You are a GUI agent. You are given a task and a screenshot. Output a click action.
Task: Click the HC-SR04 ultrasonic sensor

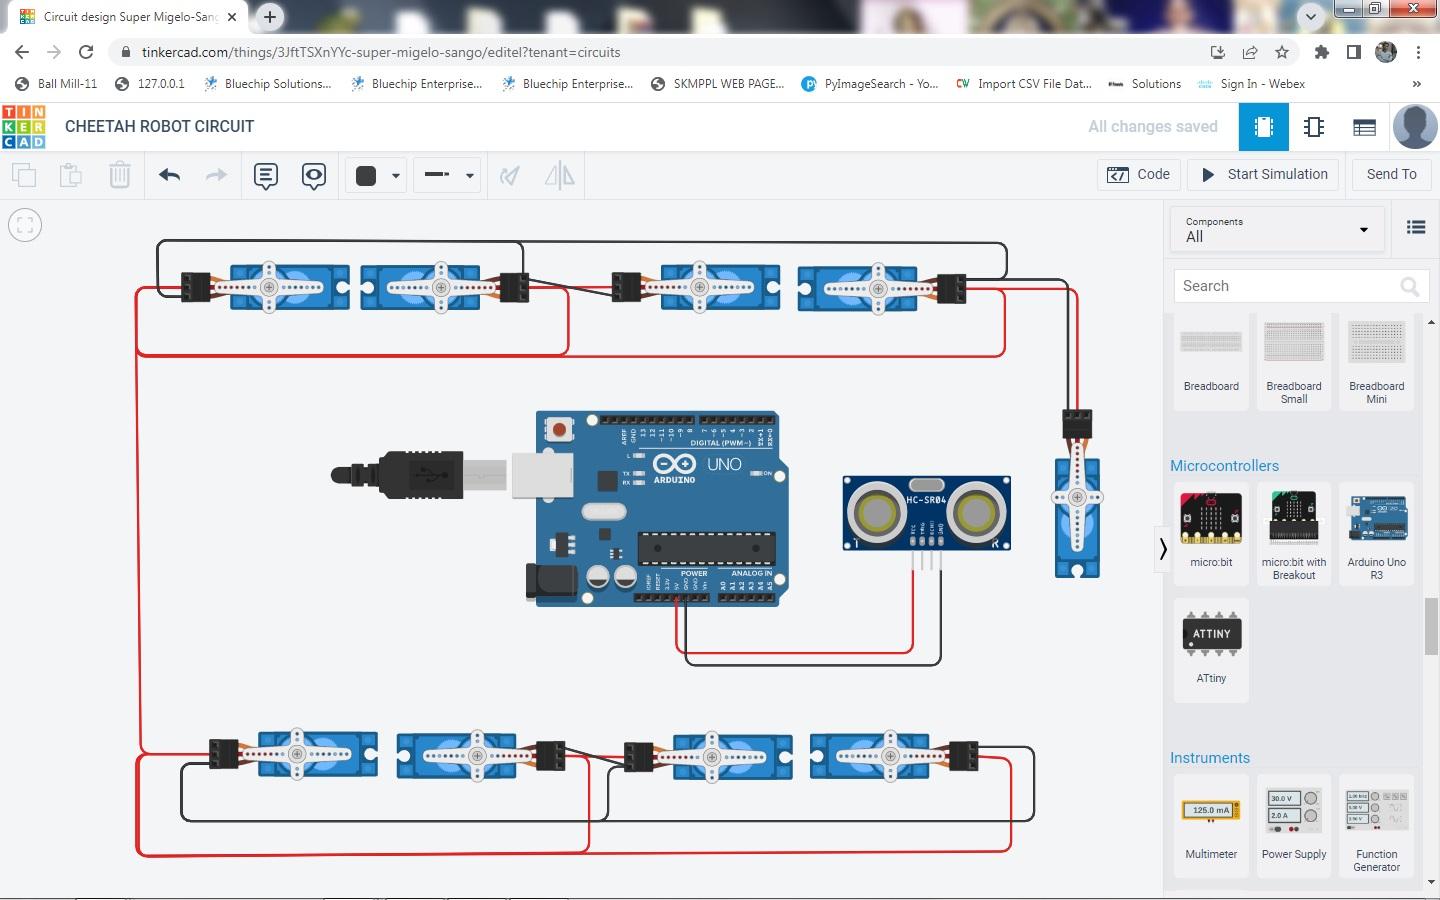pos(926,513)
